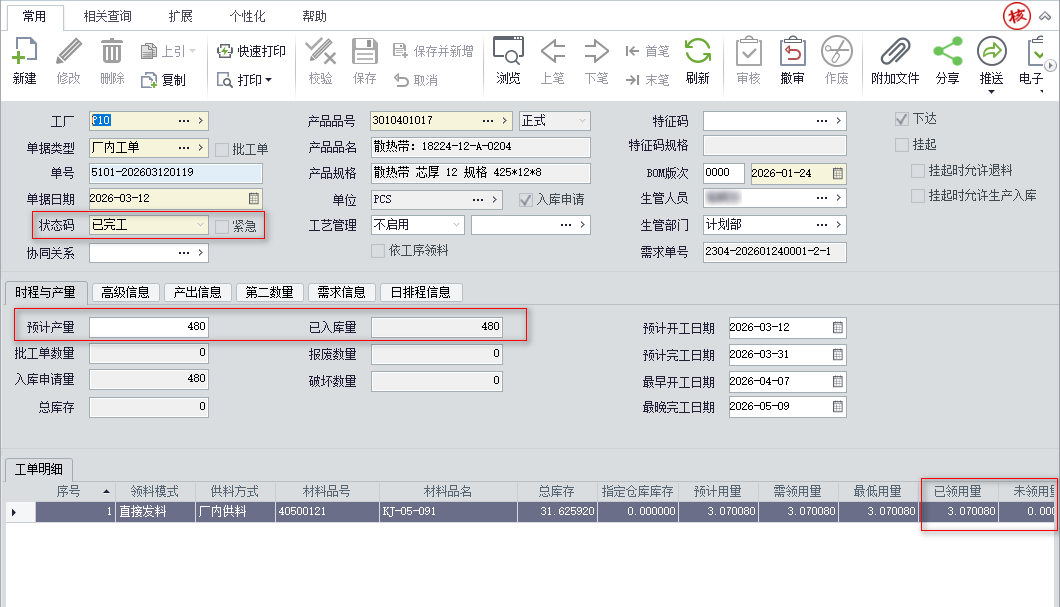Select the 时程与产量 tab

point(45,292)
